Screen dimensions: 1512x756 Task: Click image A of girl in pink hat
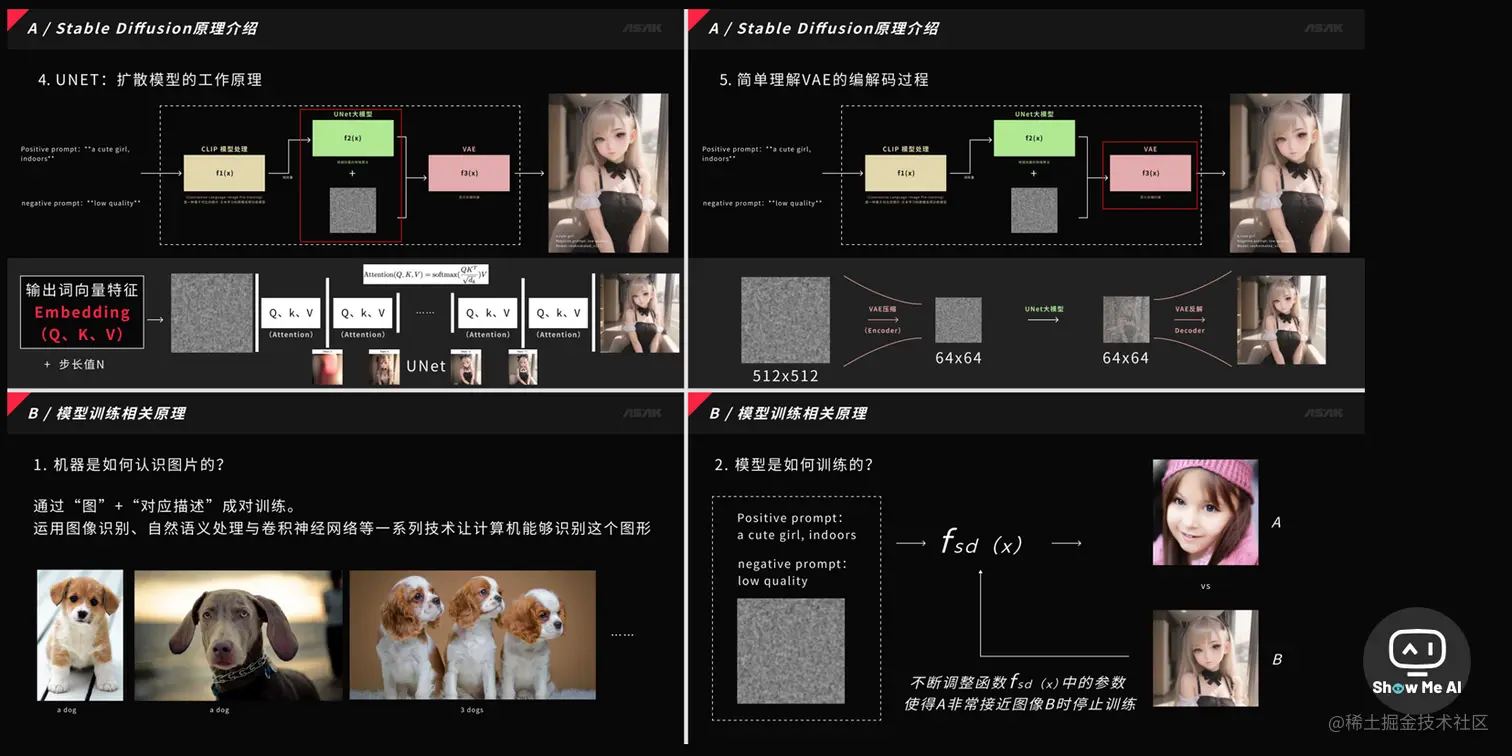1205,512
